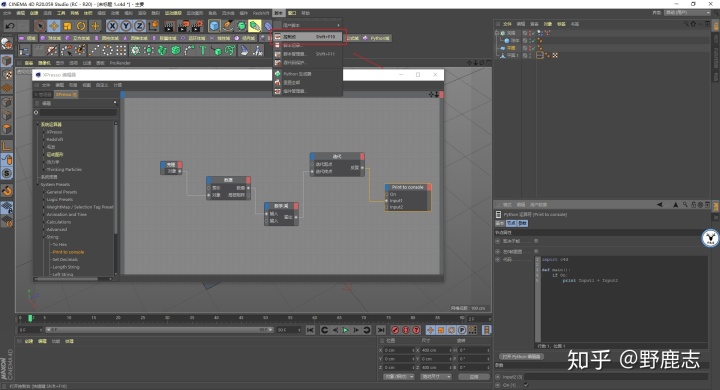
Task: Toggle first checkbox under node properties section
Action: coord(536,241)
